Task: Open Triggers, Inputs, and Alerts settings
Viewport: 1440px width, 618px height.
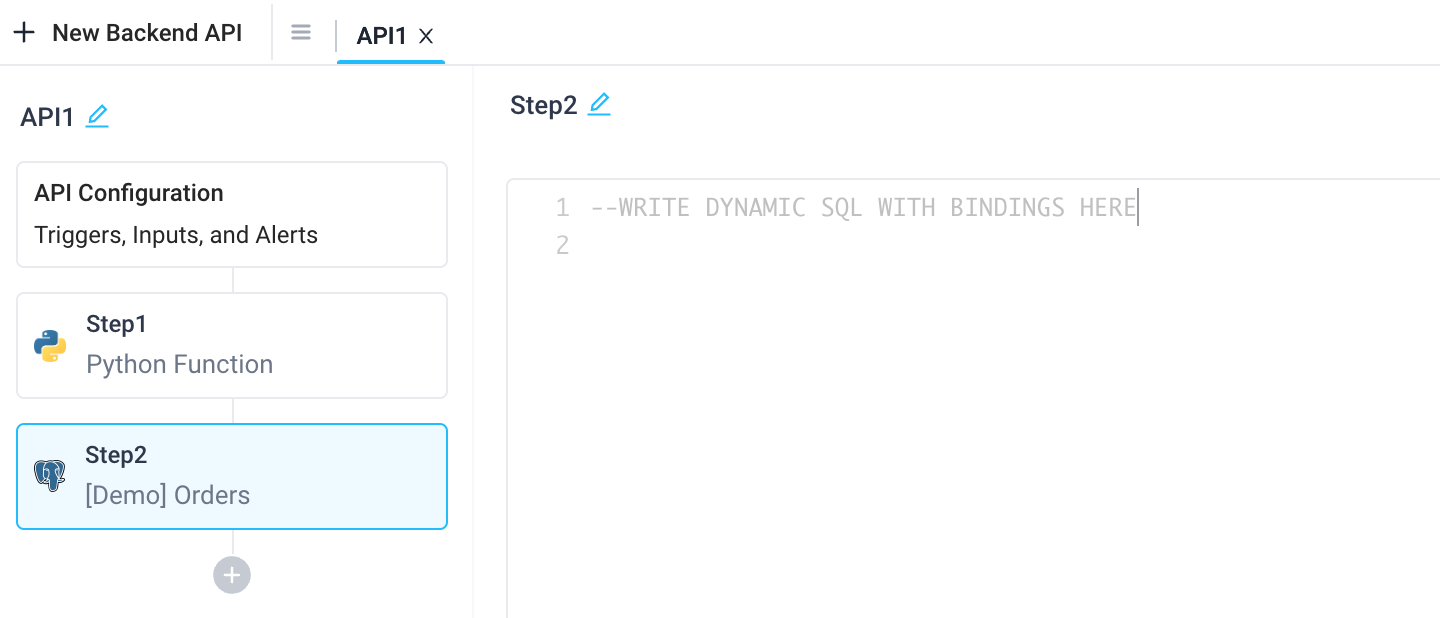Action: (176, 235)
